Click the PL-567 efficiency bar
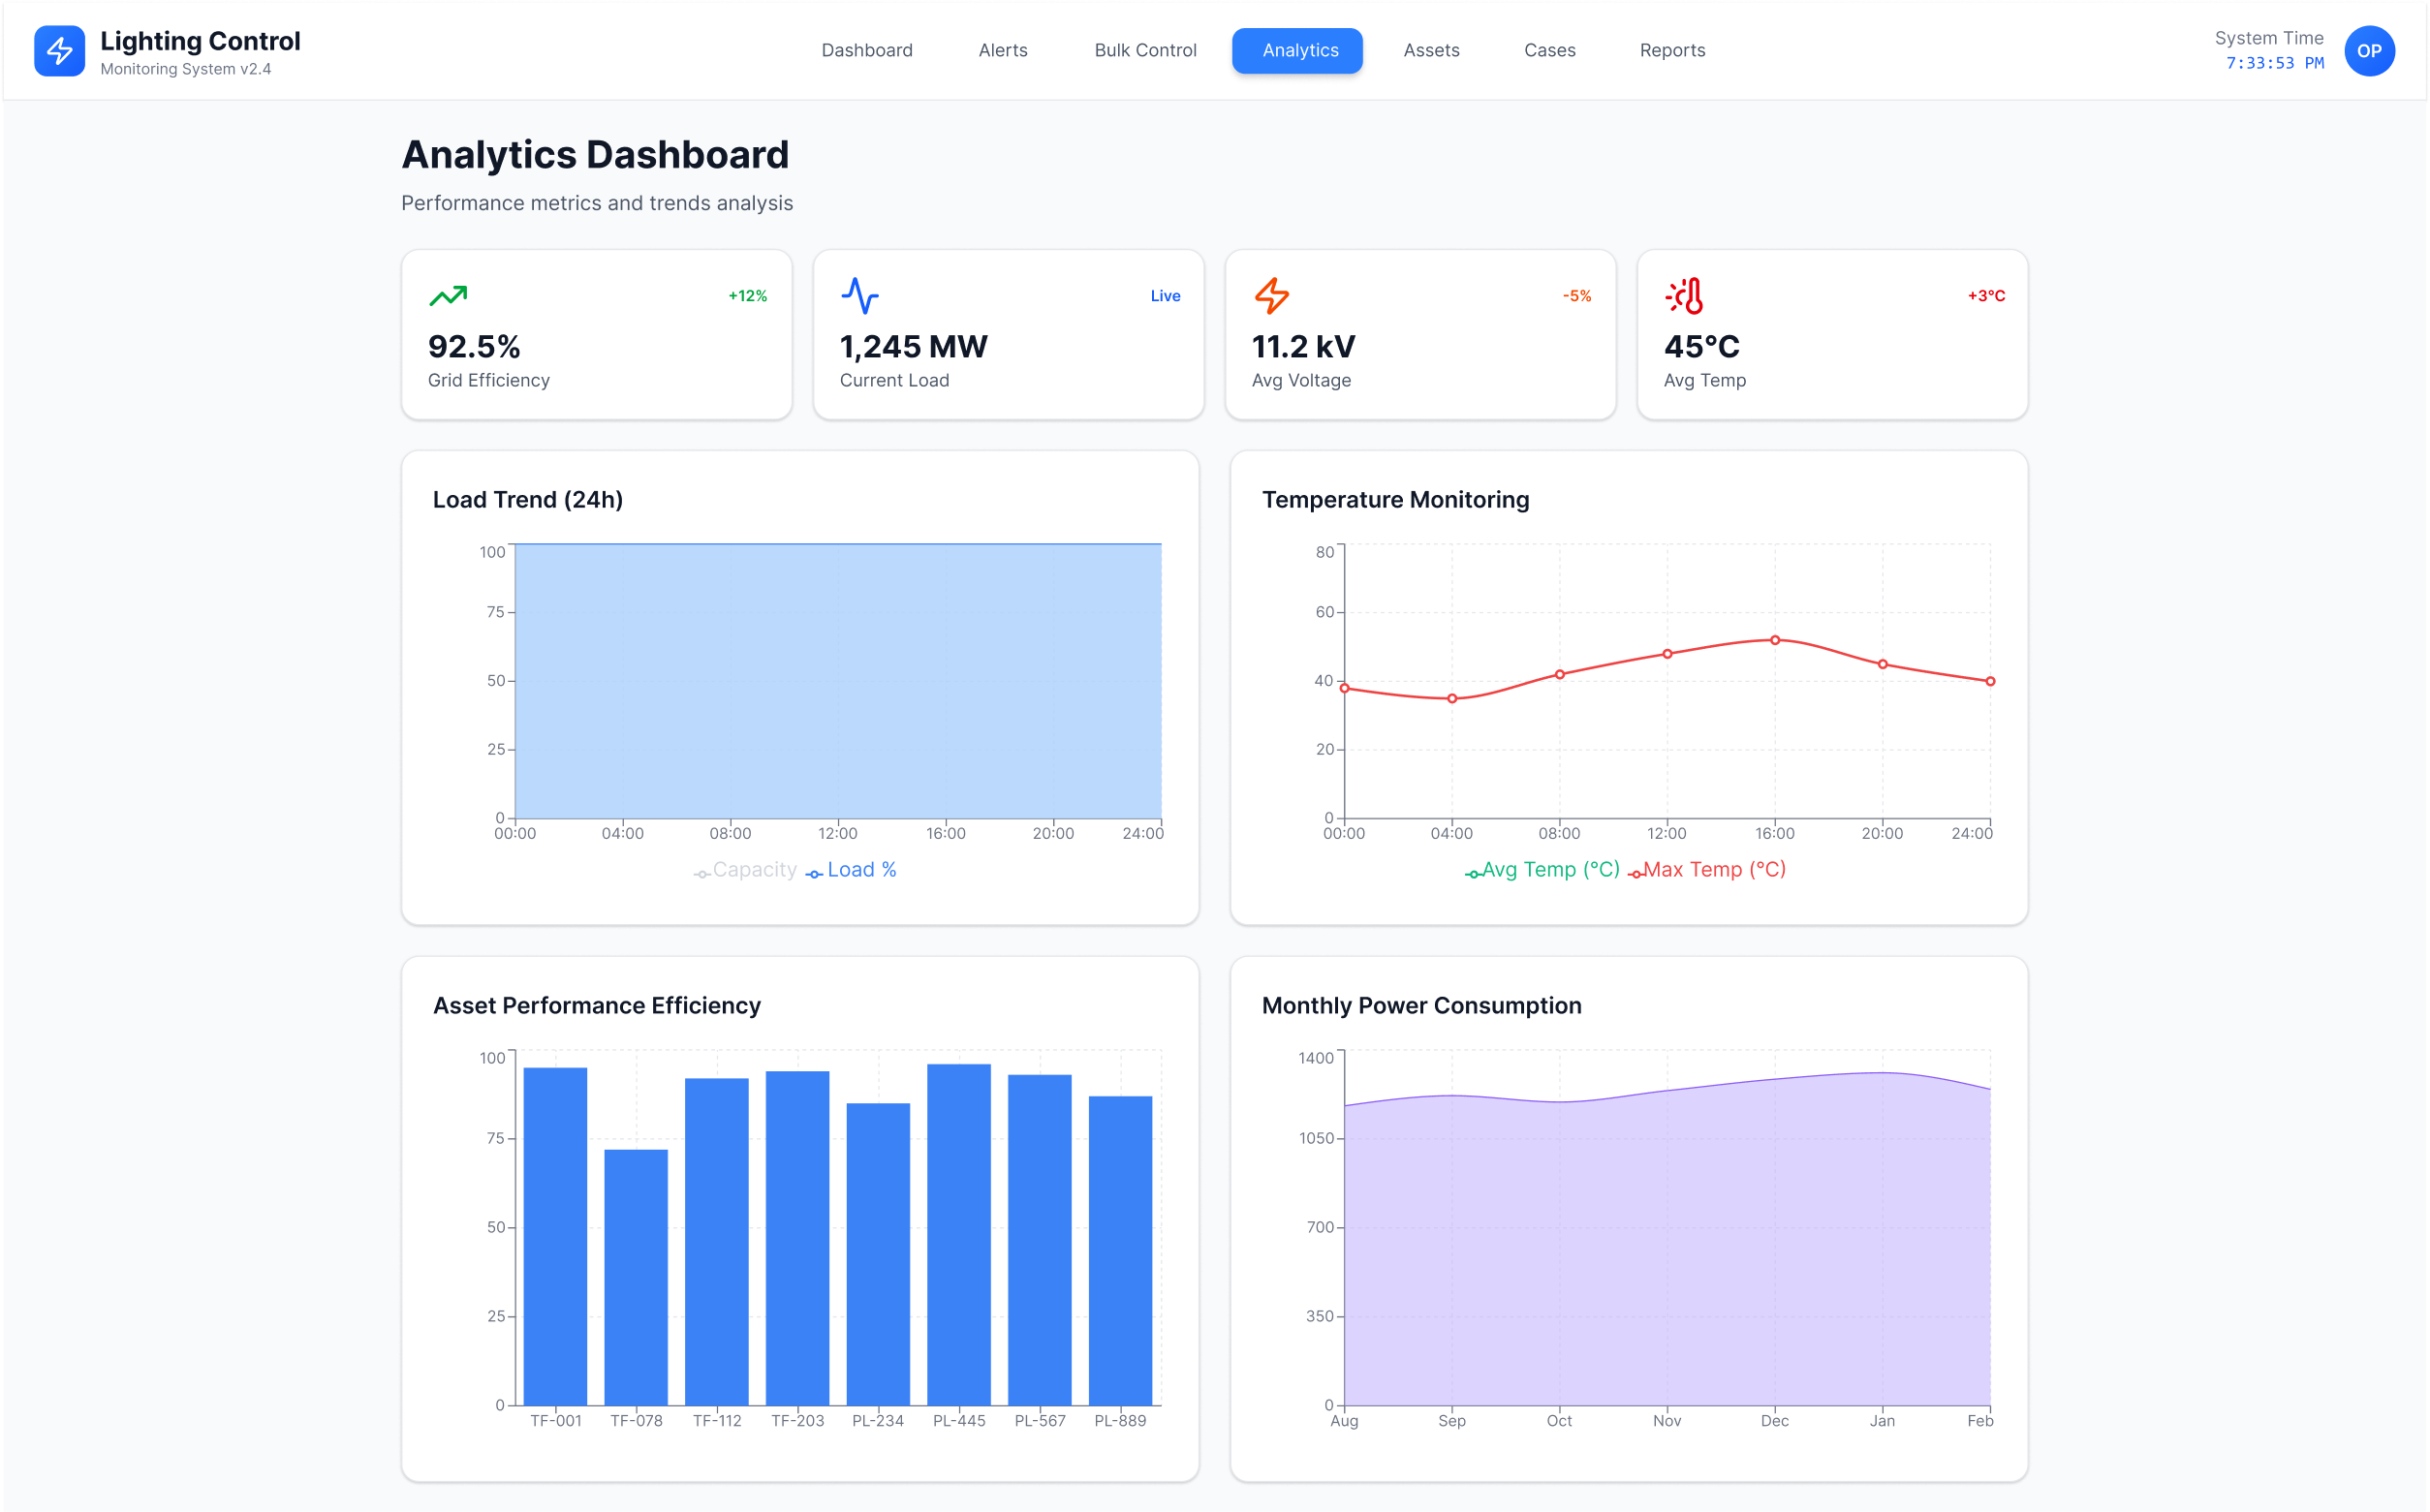 coord(1039,1240)
